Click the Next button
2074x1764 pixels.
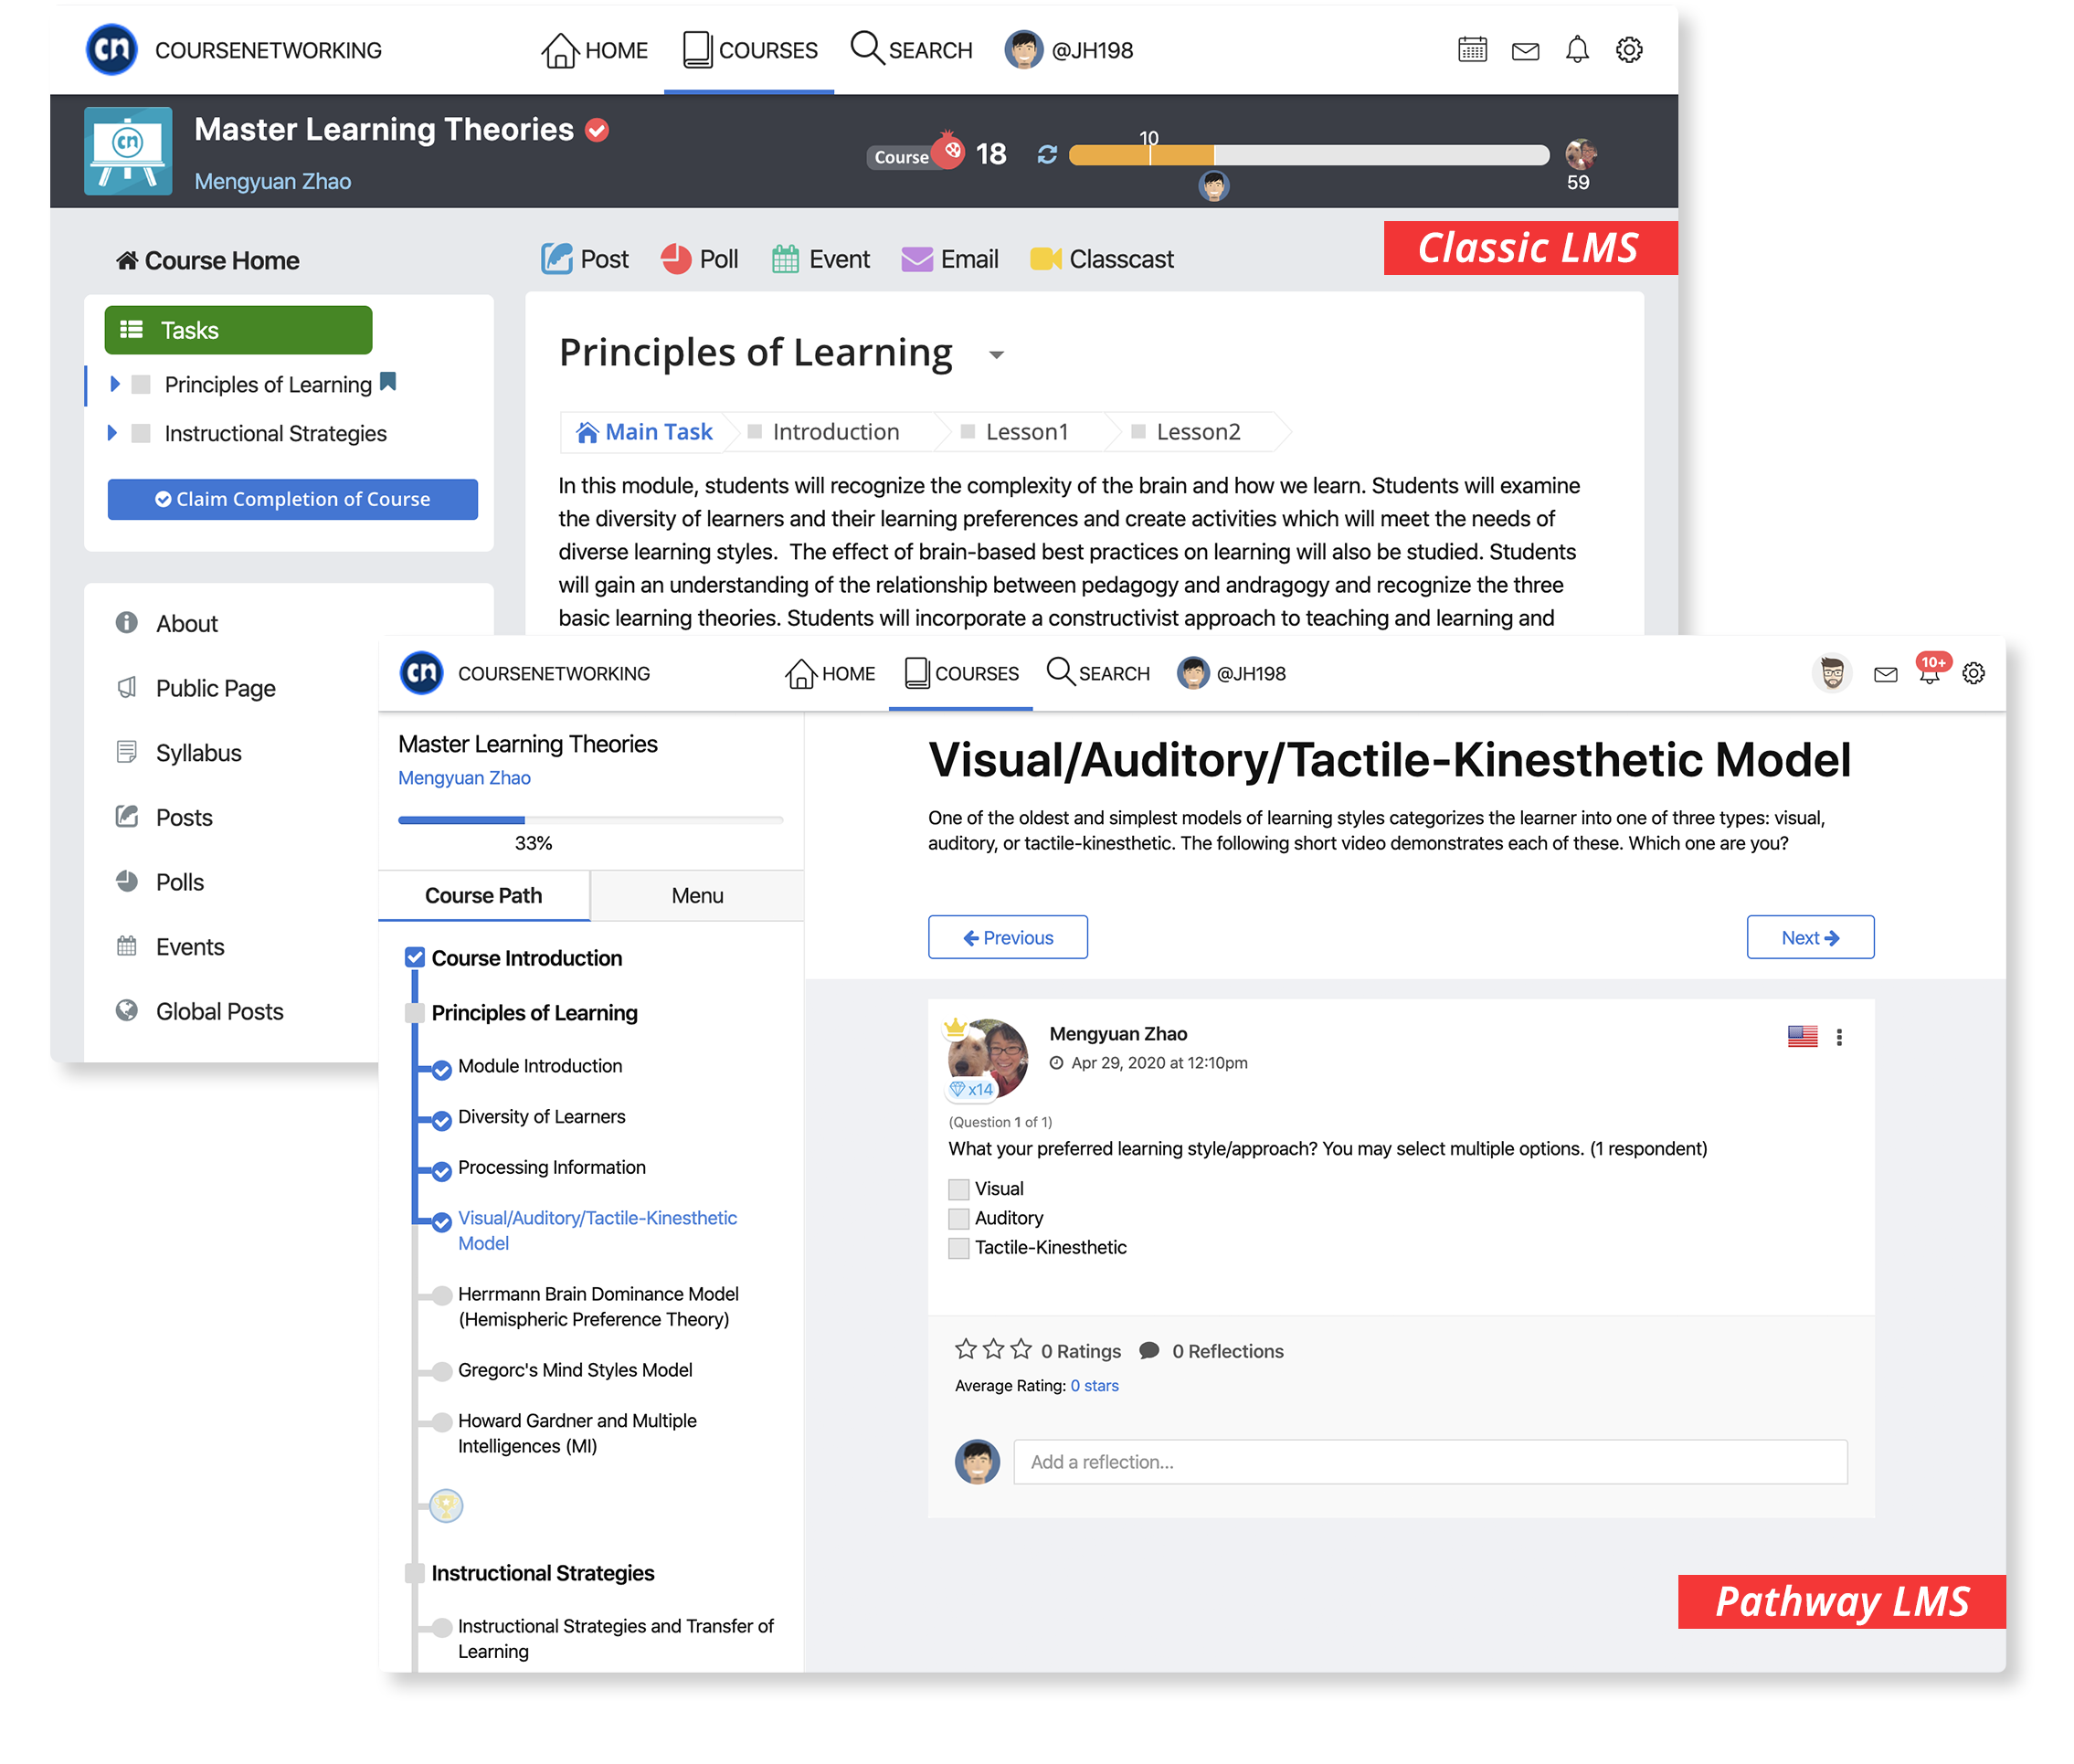pos(1810,937)
